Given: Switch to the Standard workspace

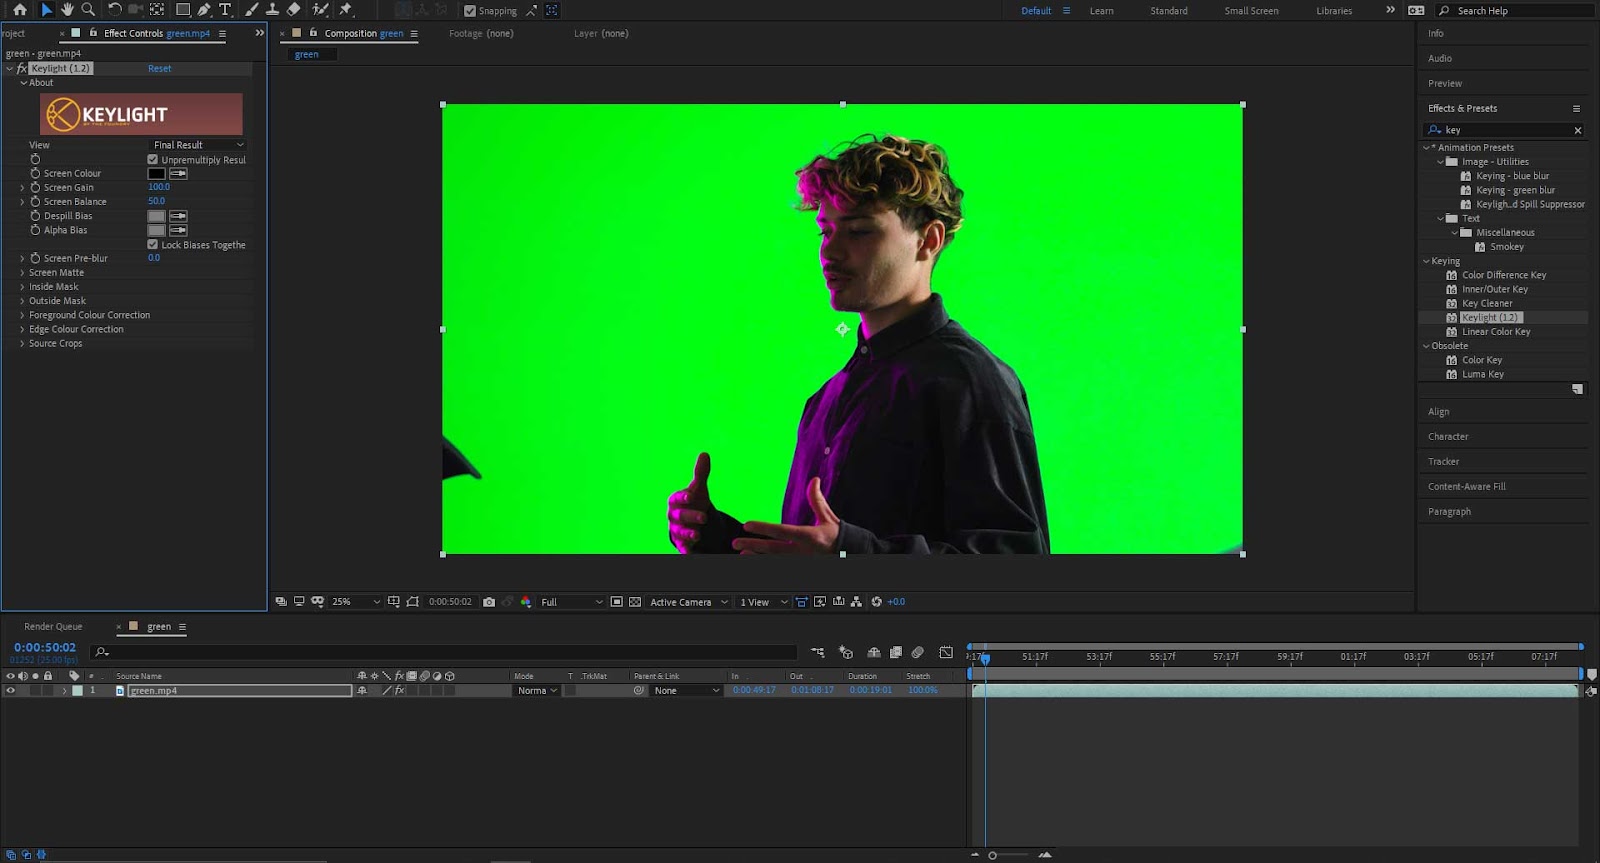Looking at the screenshot, I should [x=1169, y=11].
